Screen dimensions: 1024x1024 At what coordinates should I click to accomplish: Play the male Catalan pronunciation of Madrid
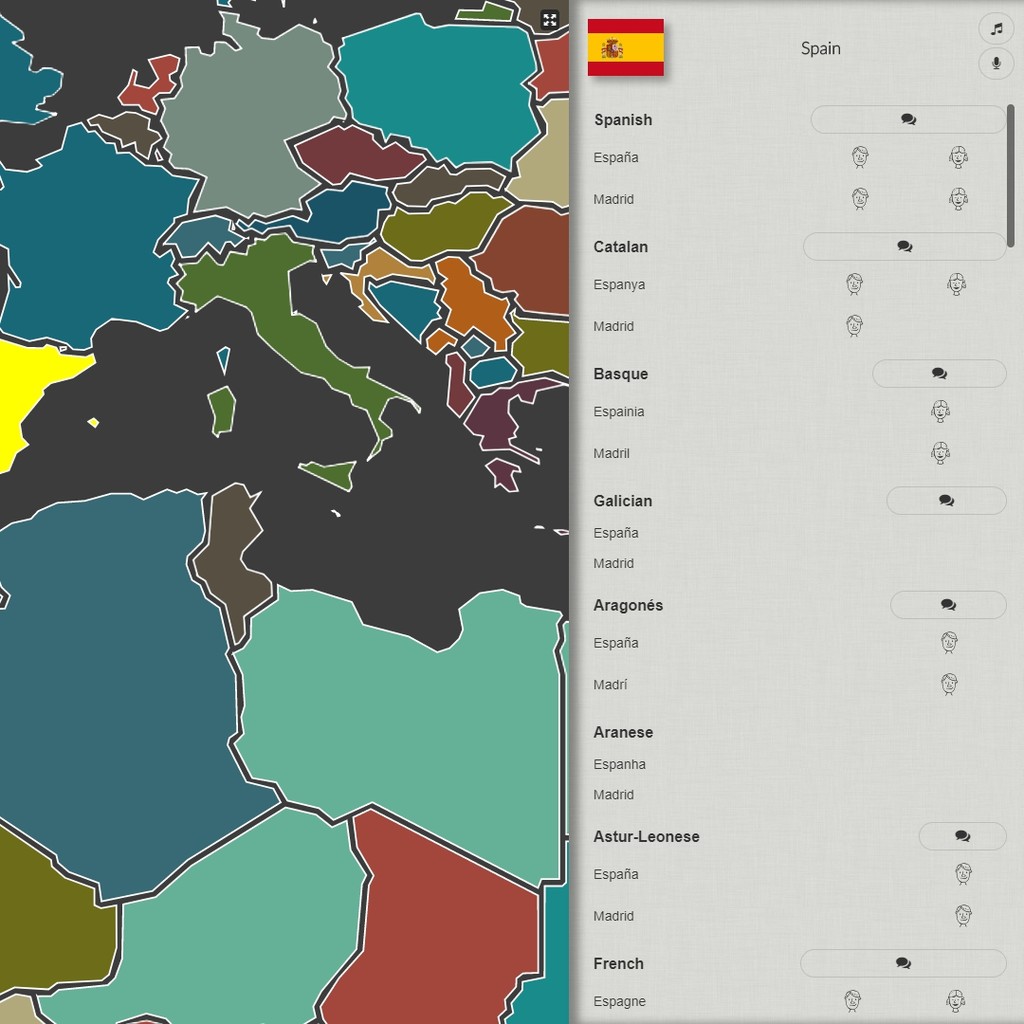853,326
